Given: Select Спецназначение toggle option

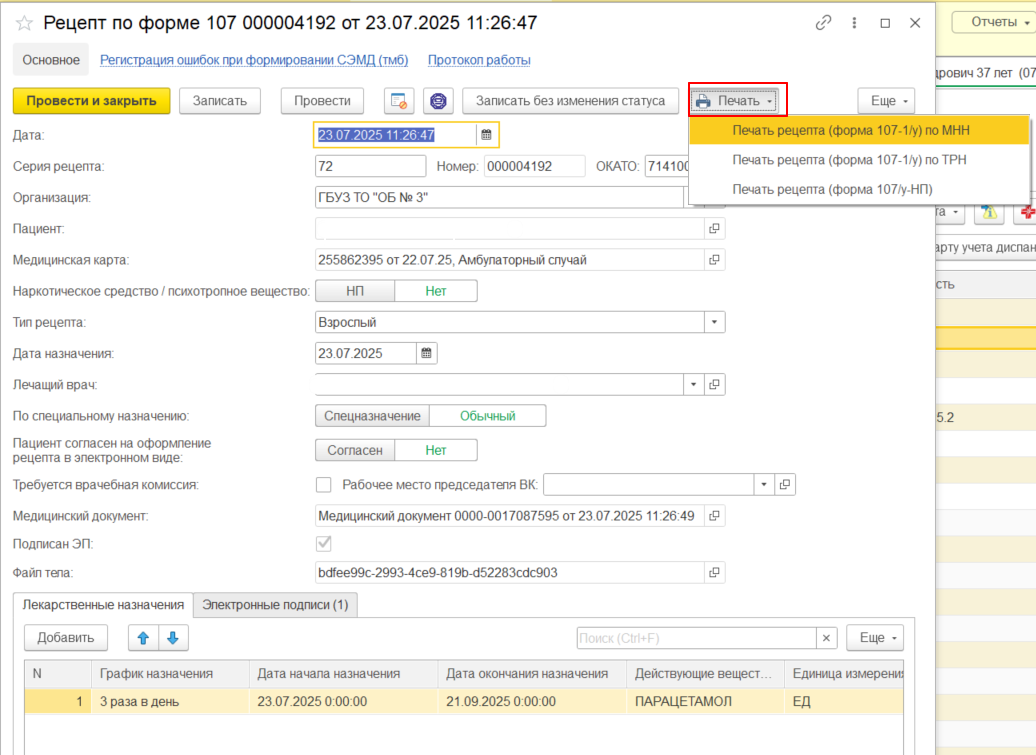Looking at the screenshot, I should pyautogui.click(x=372, y=416).
